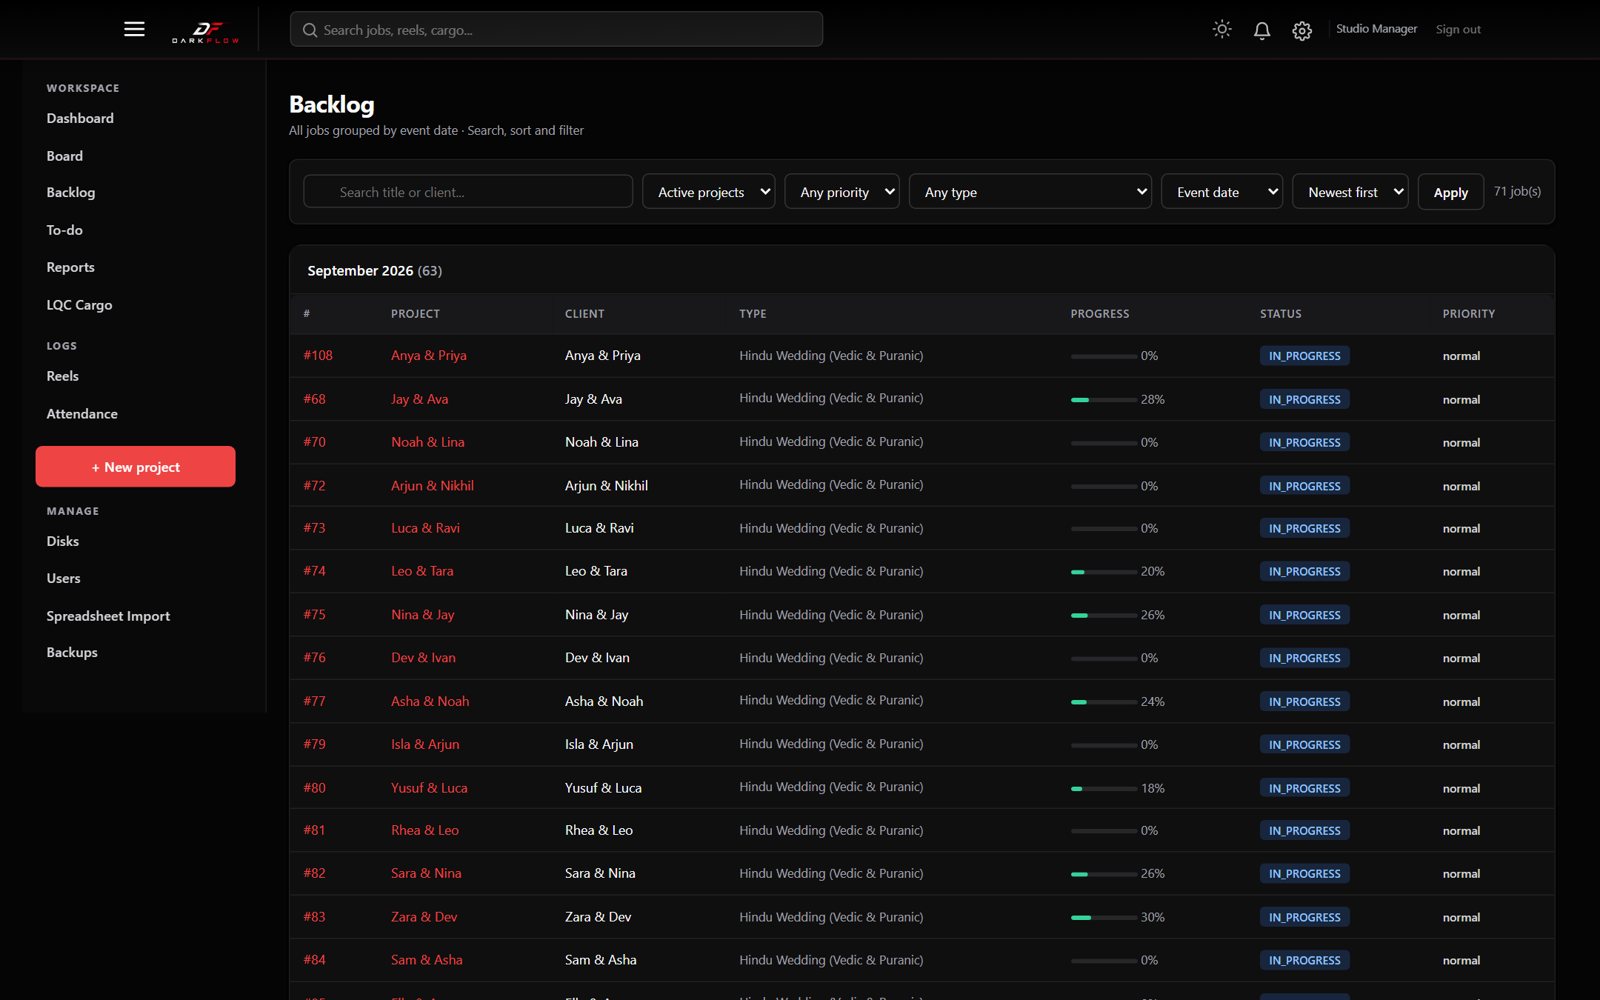
Task: Open project link Anya & Priya
Action: click(x=428, y=355)
